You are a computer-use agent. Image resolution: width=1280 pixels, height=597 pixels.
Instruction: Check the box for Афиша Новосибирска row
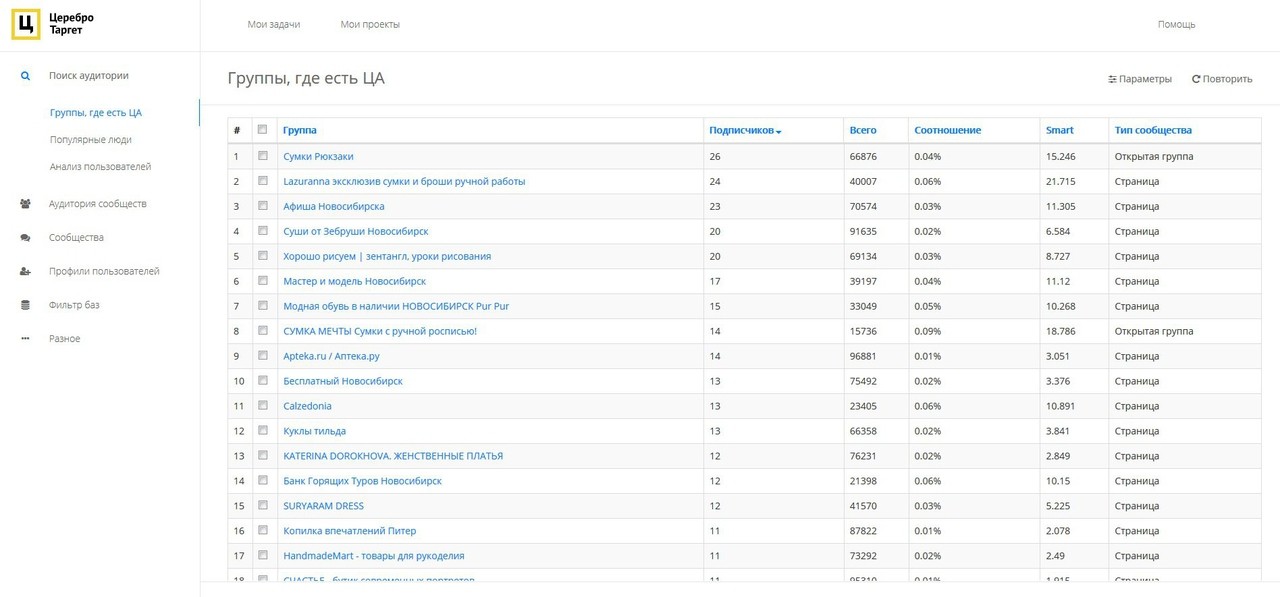pos(263,206)
